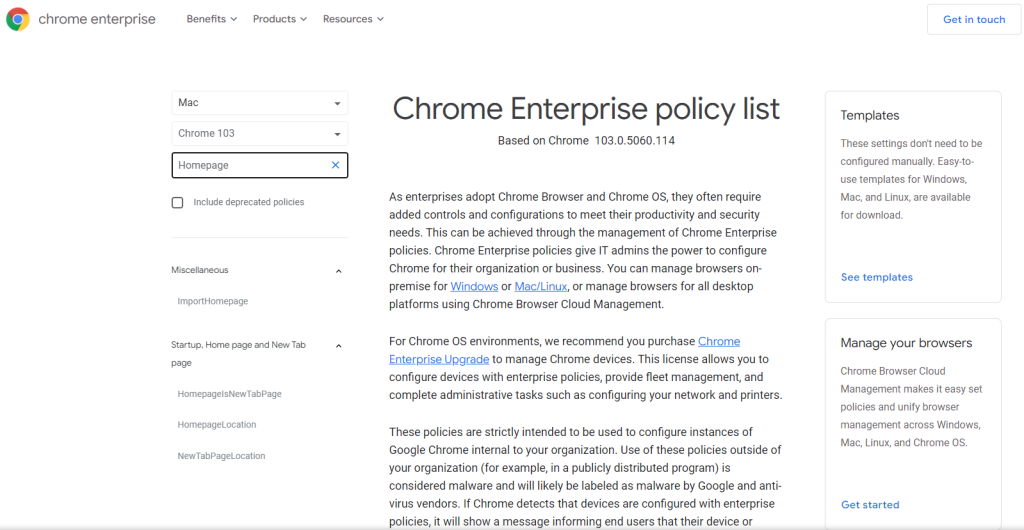The image size is (1024, 530).
Task: Follow the Mac/Linux link
Action: (x=541, y=286)
